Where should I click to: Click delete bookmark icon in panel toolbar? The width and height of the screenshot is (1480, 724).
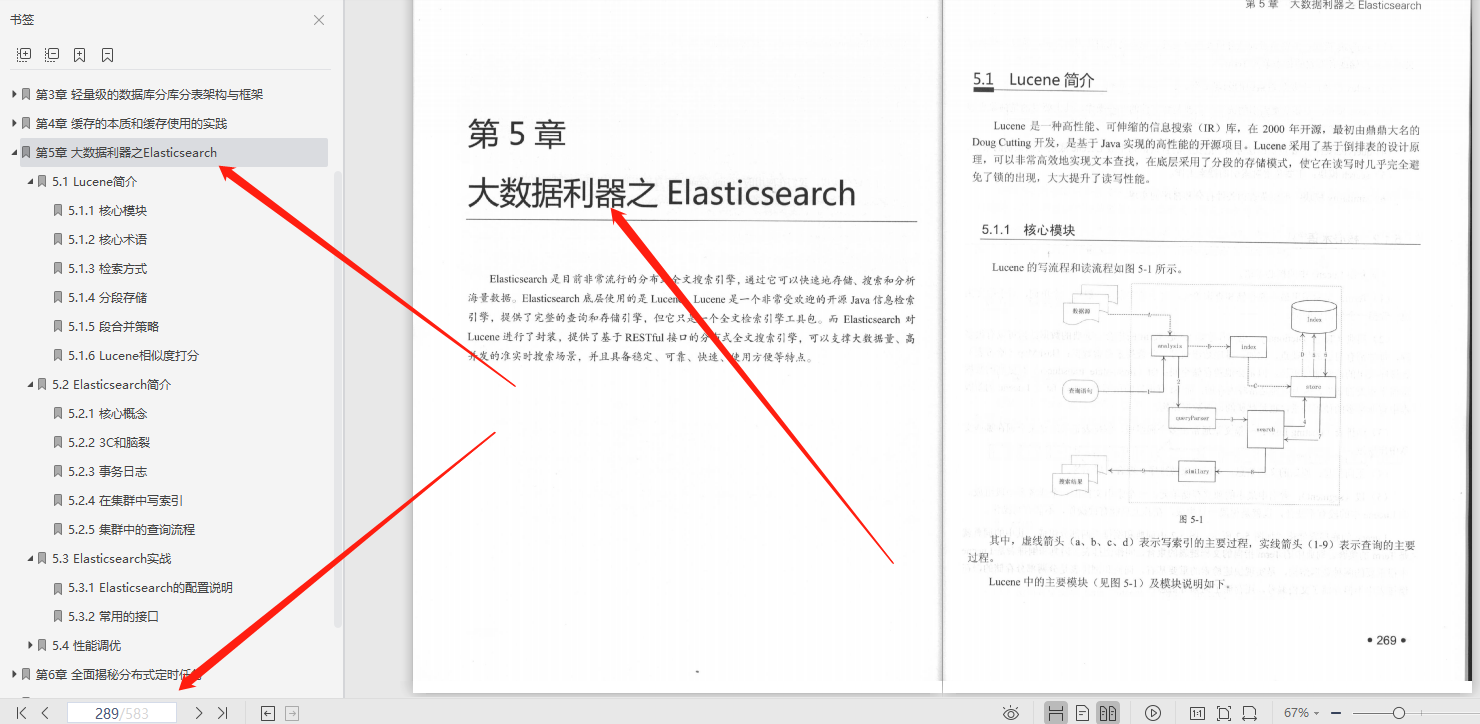tap(107, 55)
